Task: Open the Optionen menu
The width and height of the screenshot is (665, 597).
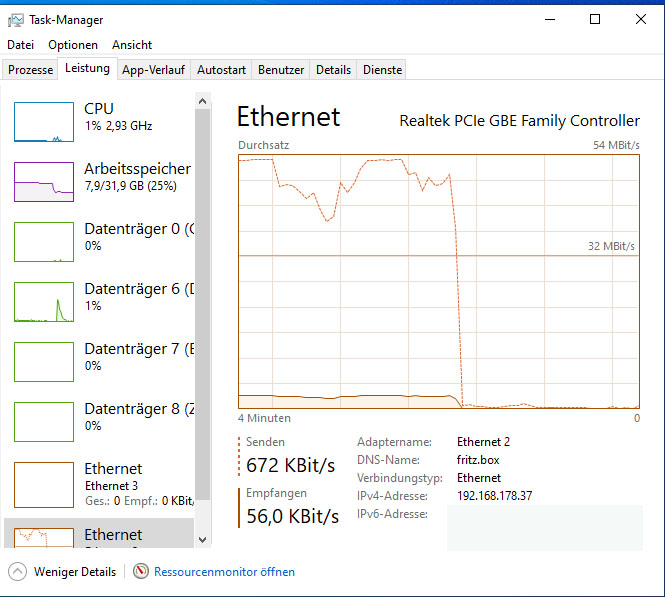Action: coord(73,45)
